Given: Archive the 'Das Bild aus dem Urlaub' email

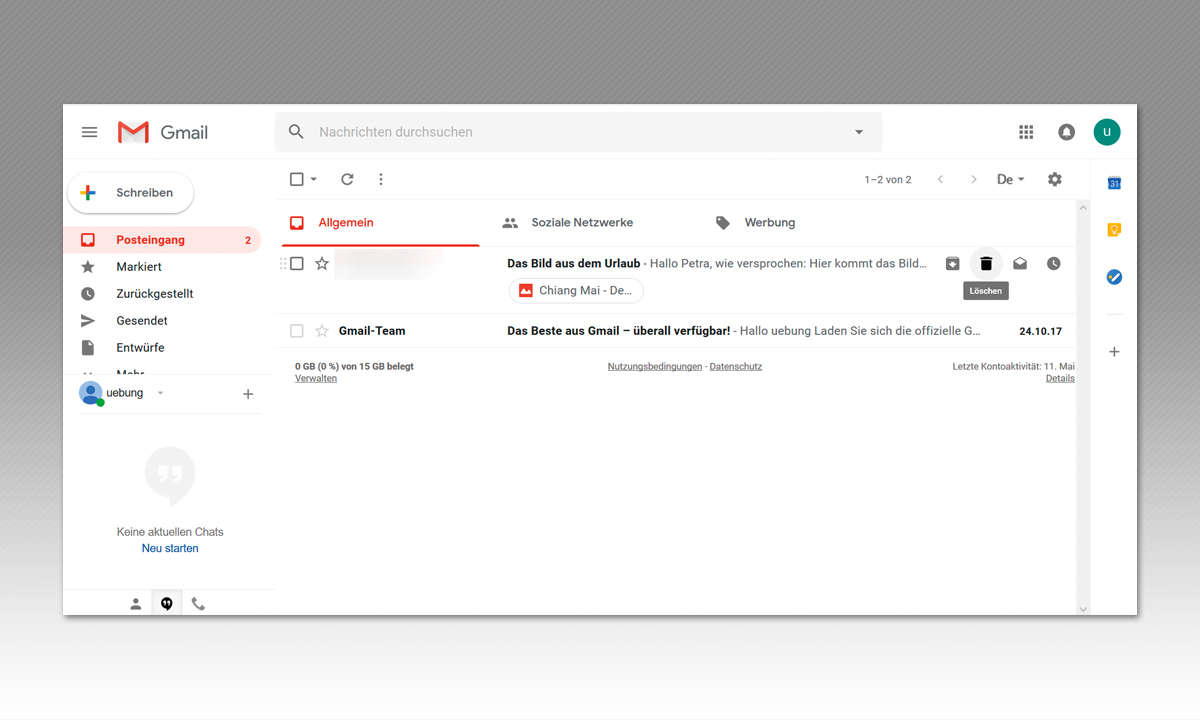Looking at the screenshot, I should click(953, 264).
